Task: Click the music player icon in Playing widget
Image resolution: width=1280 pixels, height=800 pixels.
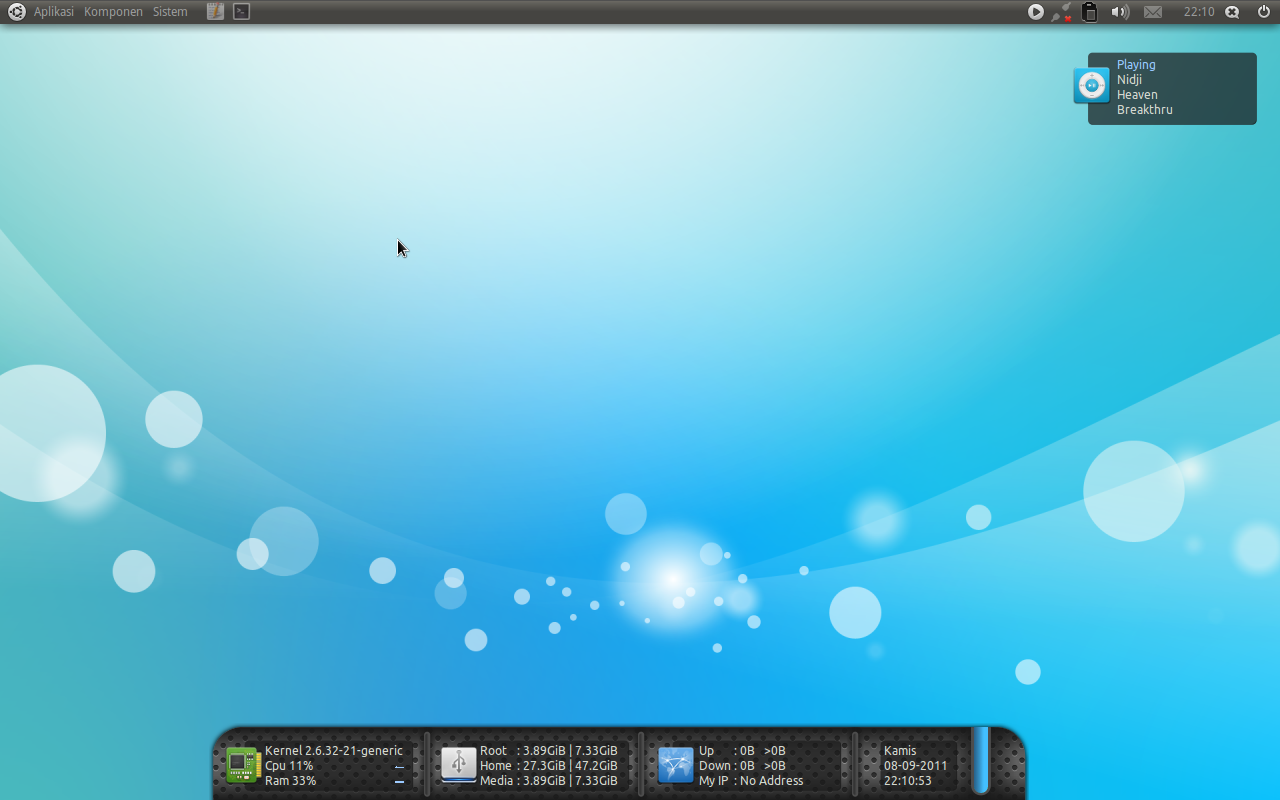Action: pyautogui.click(x=1091, y=86)
